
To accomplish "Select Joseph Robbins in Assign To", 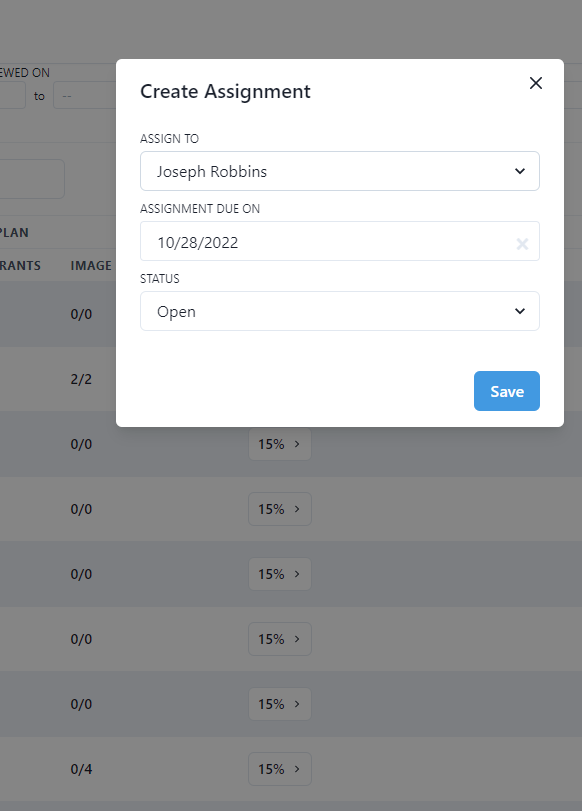I will click(212, 172).
